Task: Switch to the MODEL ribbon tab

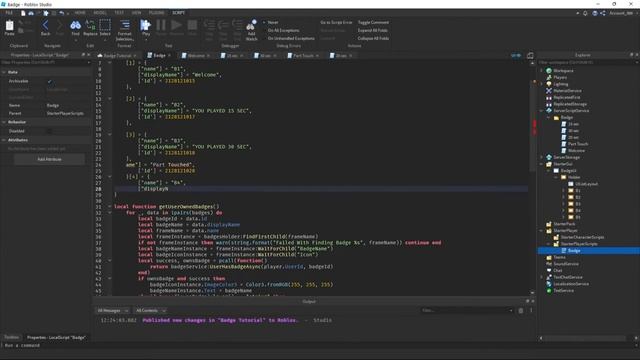Action: point(100,13)
